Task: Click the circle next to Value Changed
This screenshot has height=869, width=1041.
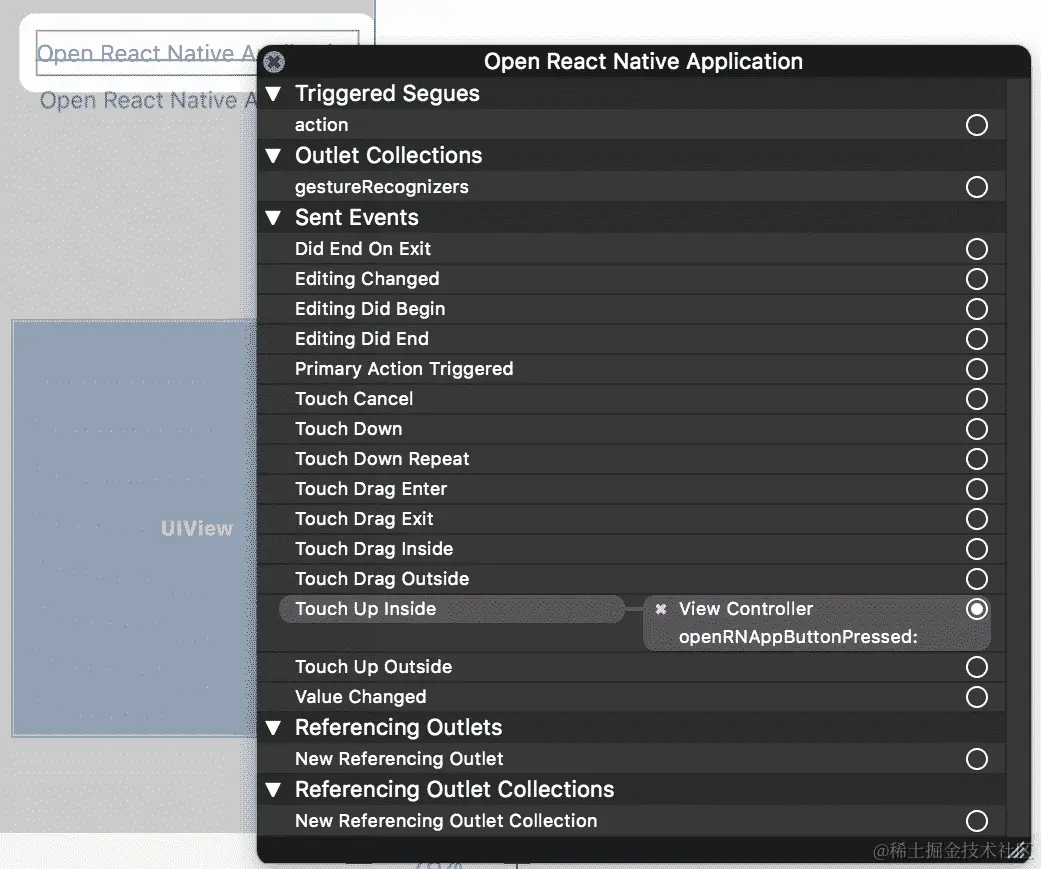Action: coord(977,697)
